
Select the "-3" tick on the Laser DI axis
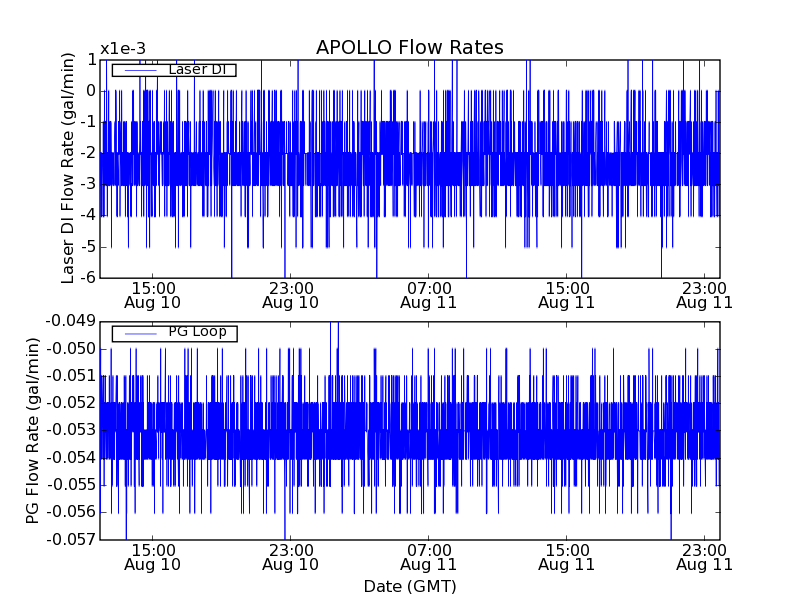[87, 184]
